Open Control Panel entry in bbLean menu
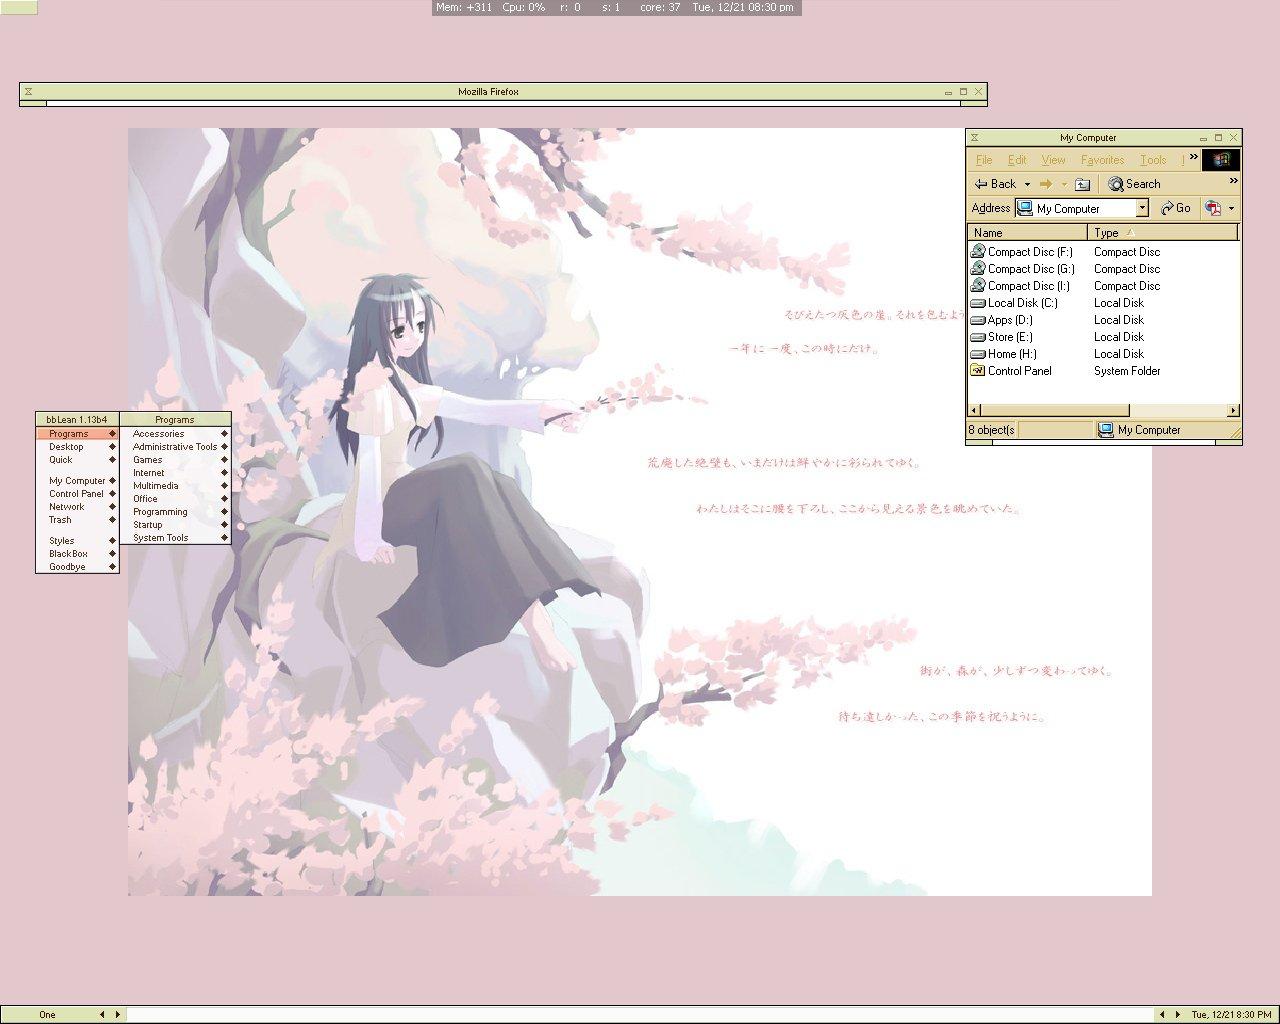Viewport: 1280px width, 1024px height. (x=77, y=494)
